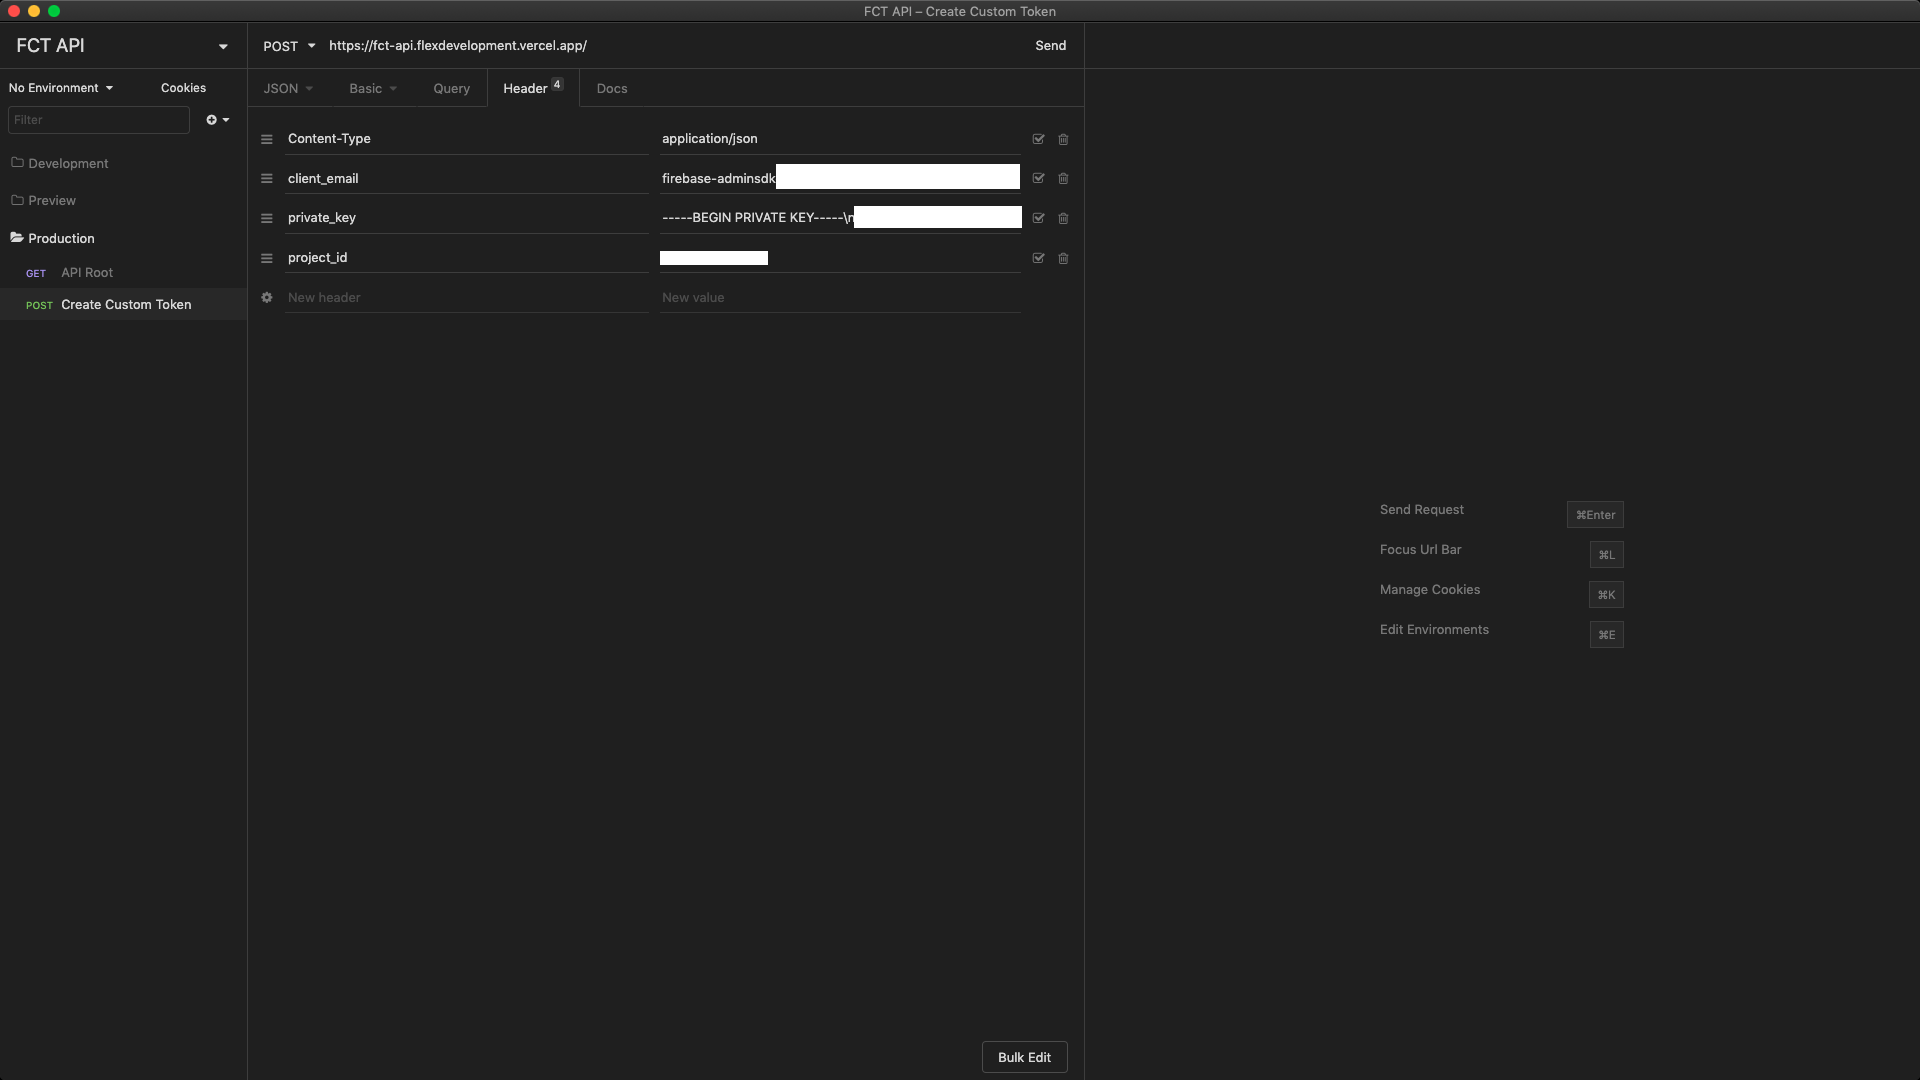Click the Bulk Edit button

pyautogui.click(x=1024, y=1057)
